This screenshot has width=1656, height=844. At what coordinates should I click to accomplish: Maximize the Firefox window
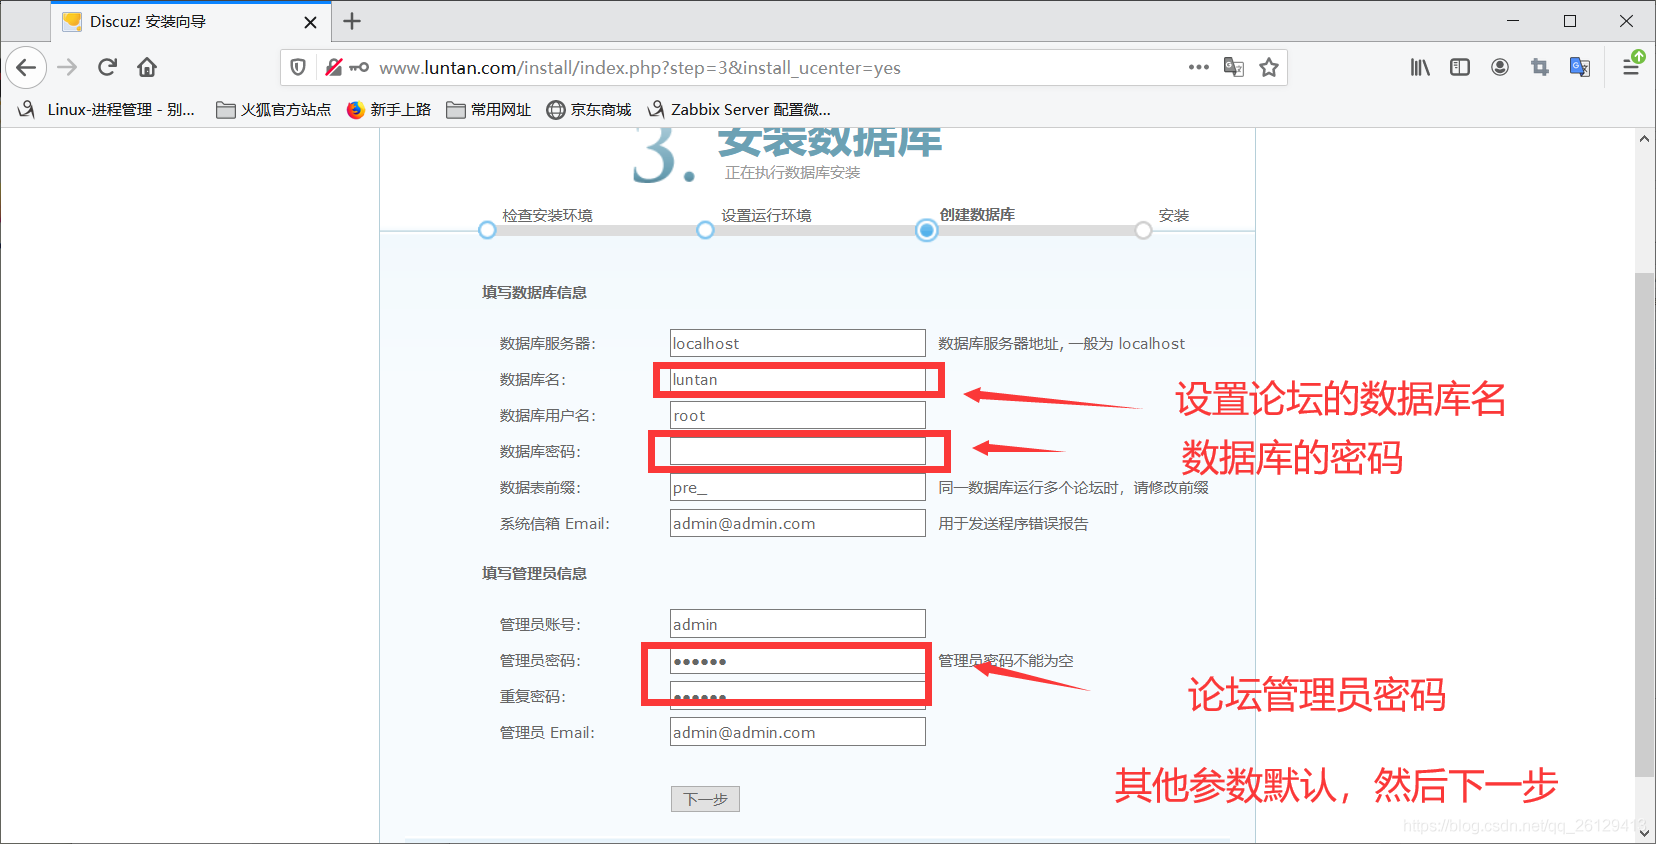coord(1570,21)
